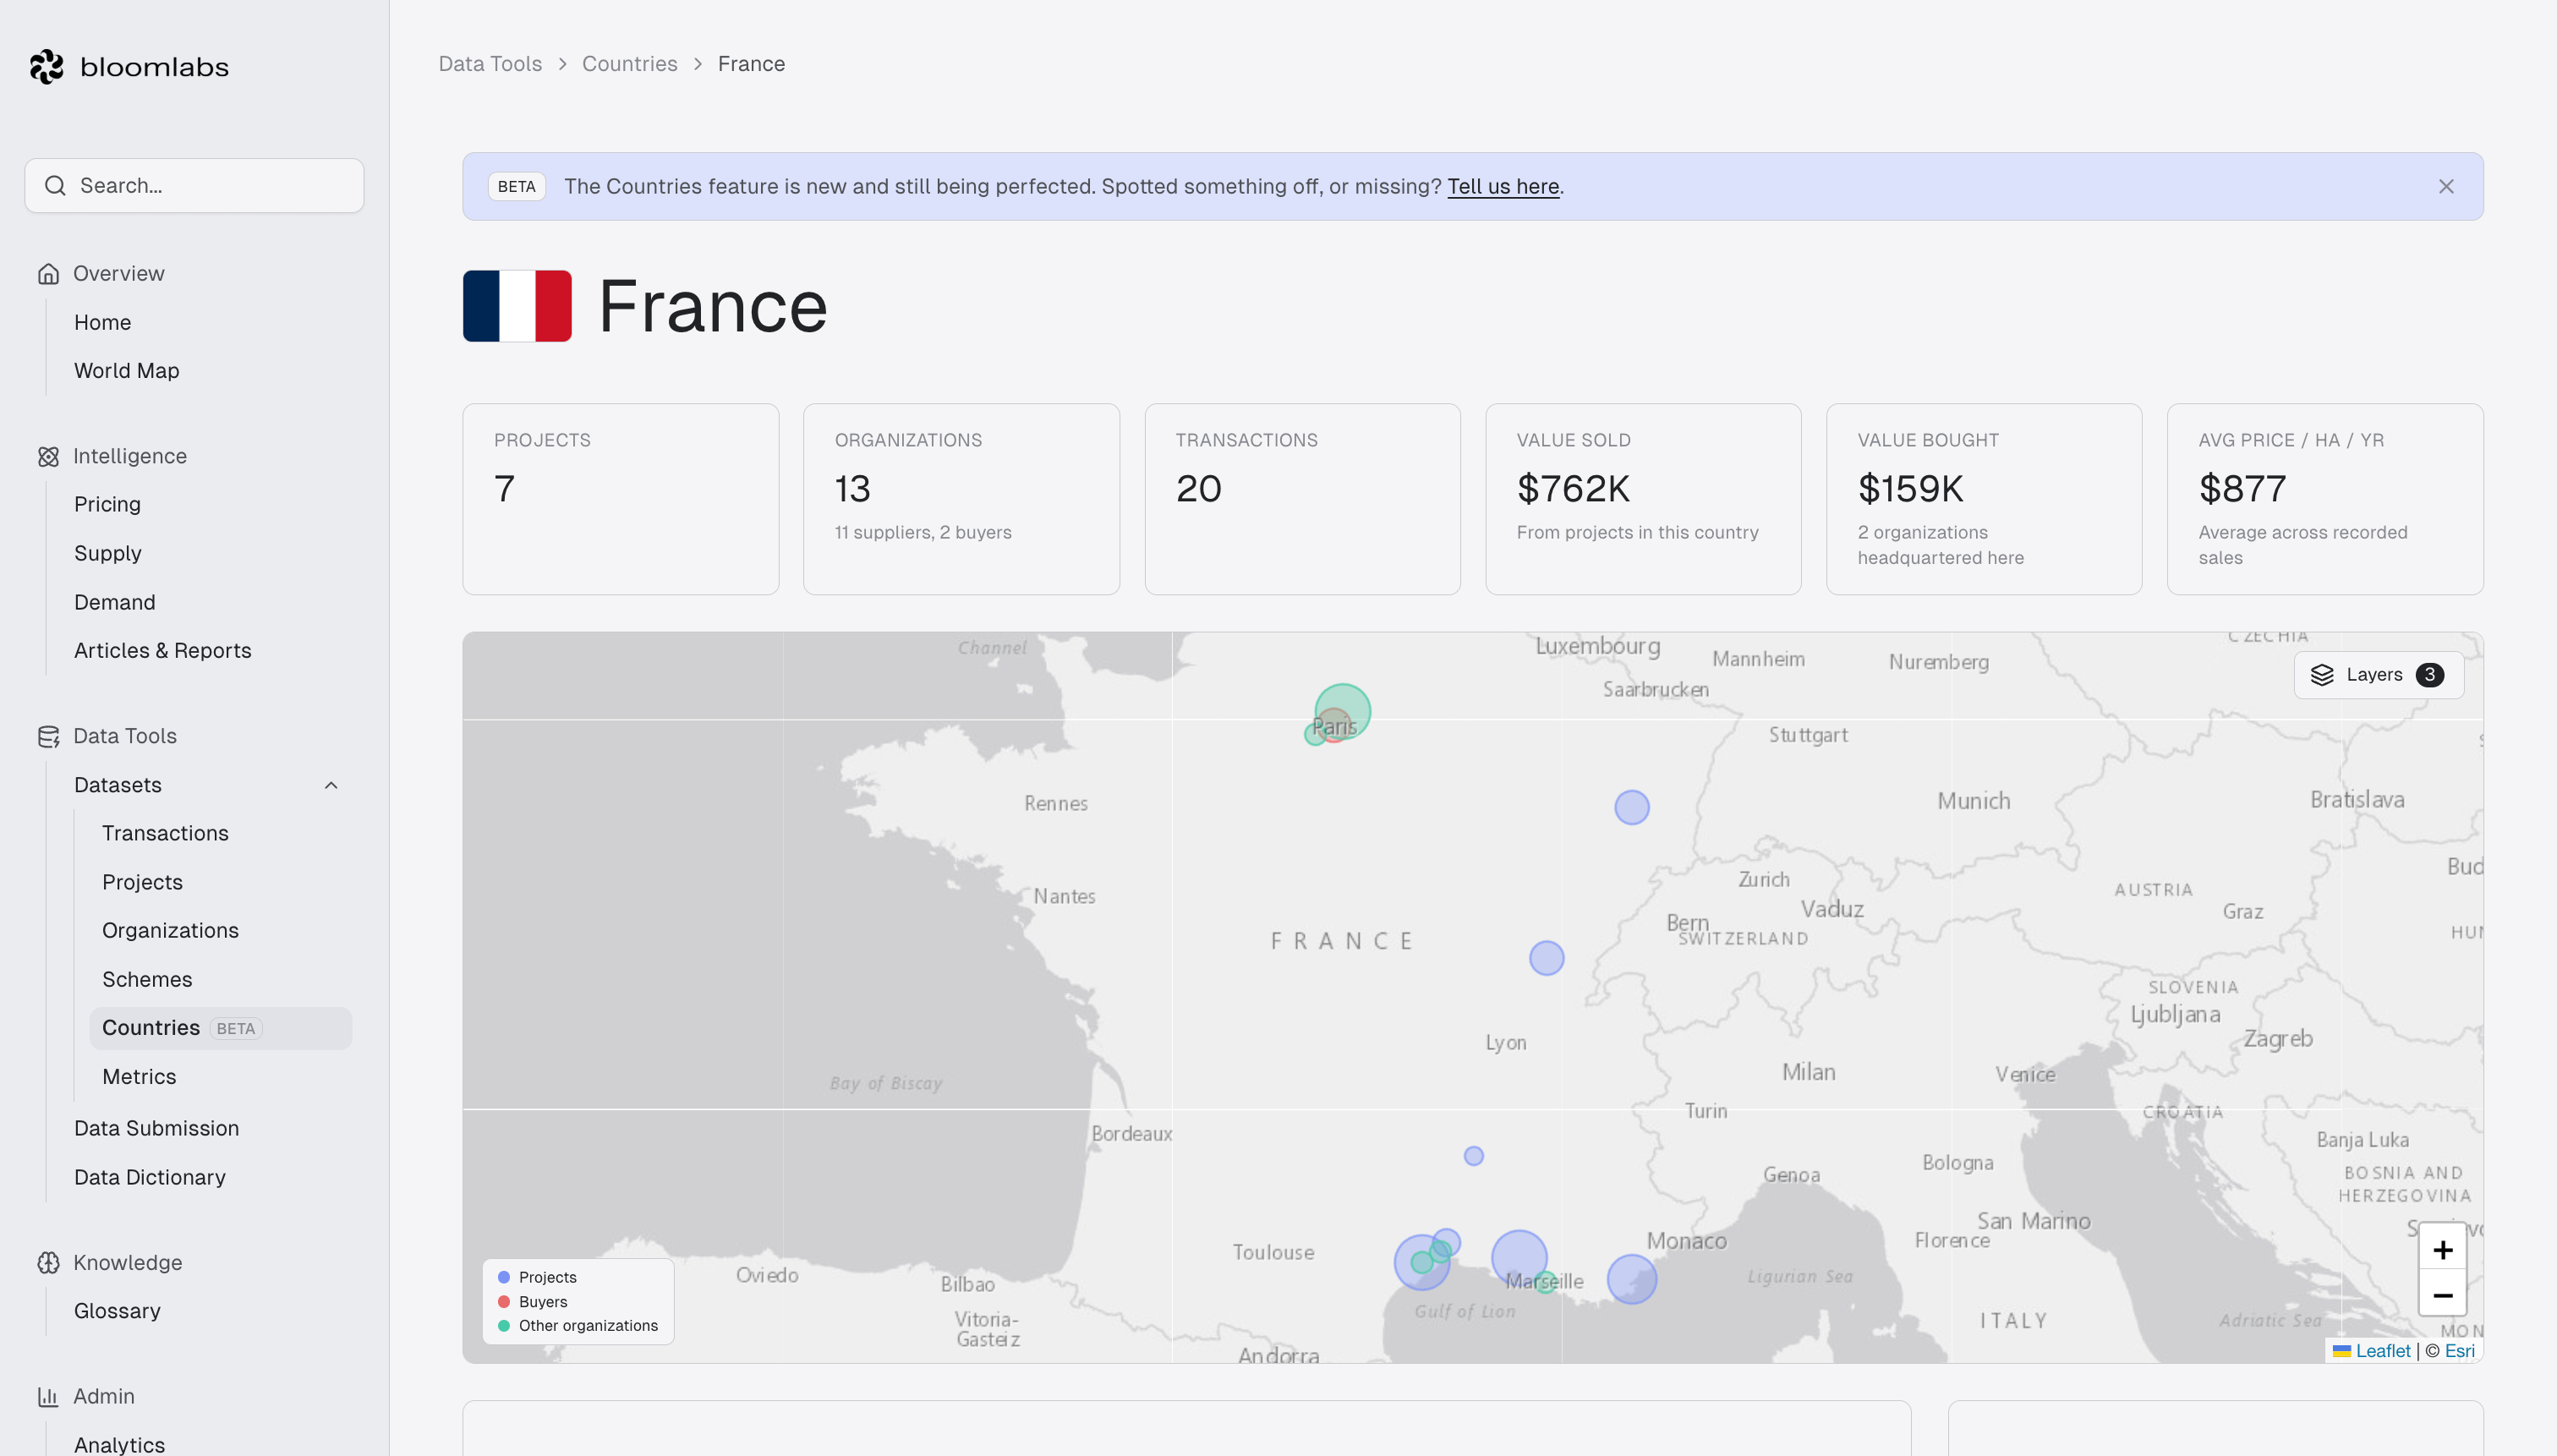
Task: Collapse the Datasets section chevron
Action: tap(331, 786)
